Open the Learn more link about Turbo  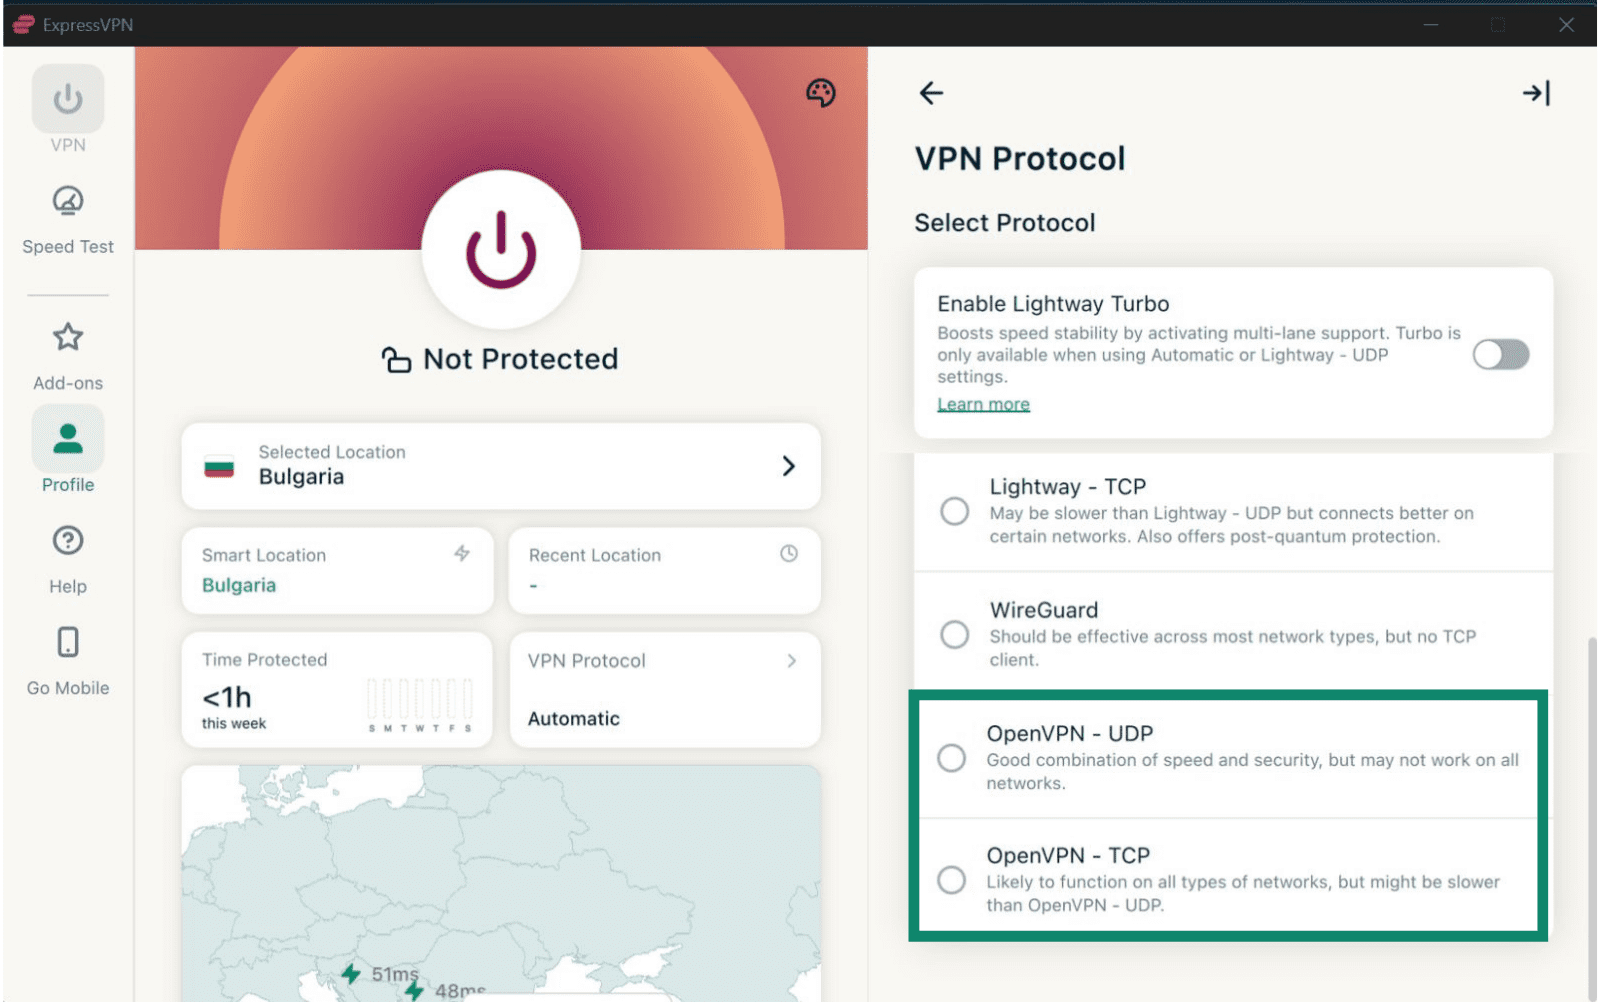pos(983,403)
